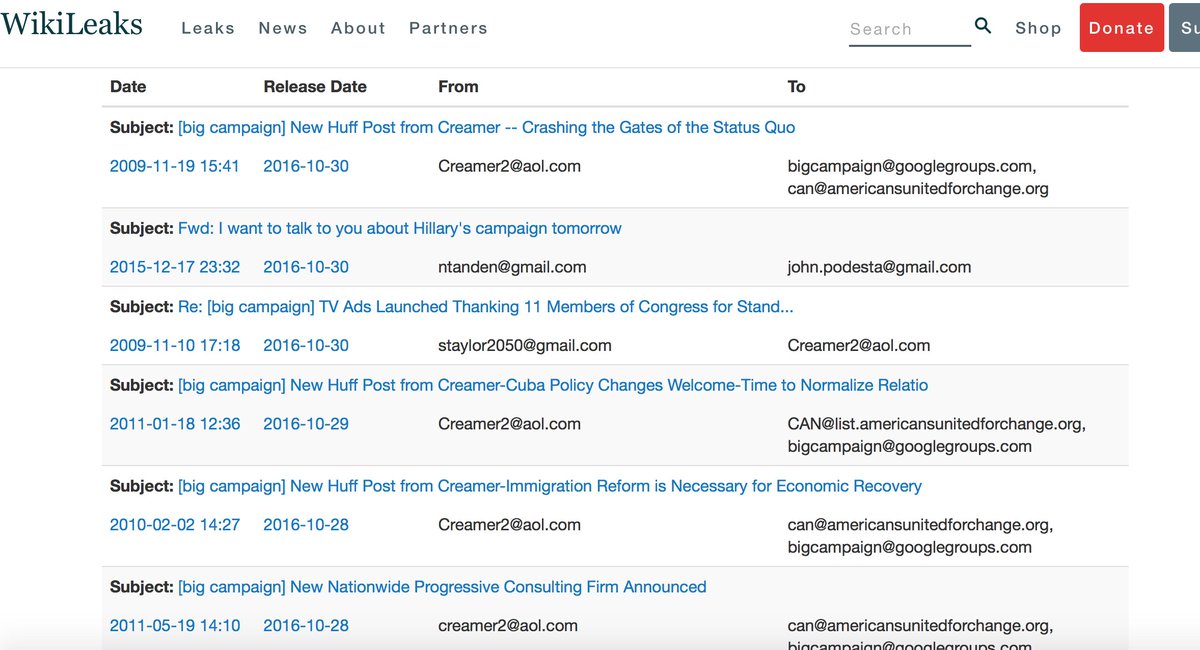Select sender staylor2050@gmail.com
This screenshot has width=1200, height=650.
pyautogui.click(x=525, y=345)
